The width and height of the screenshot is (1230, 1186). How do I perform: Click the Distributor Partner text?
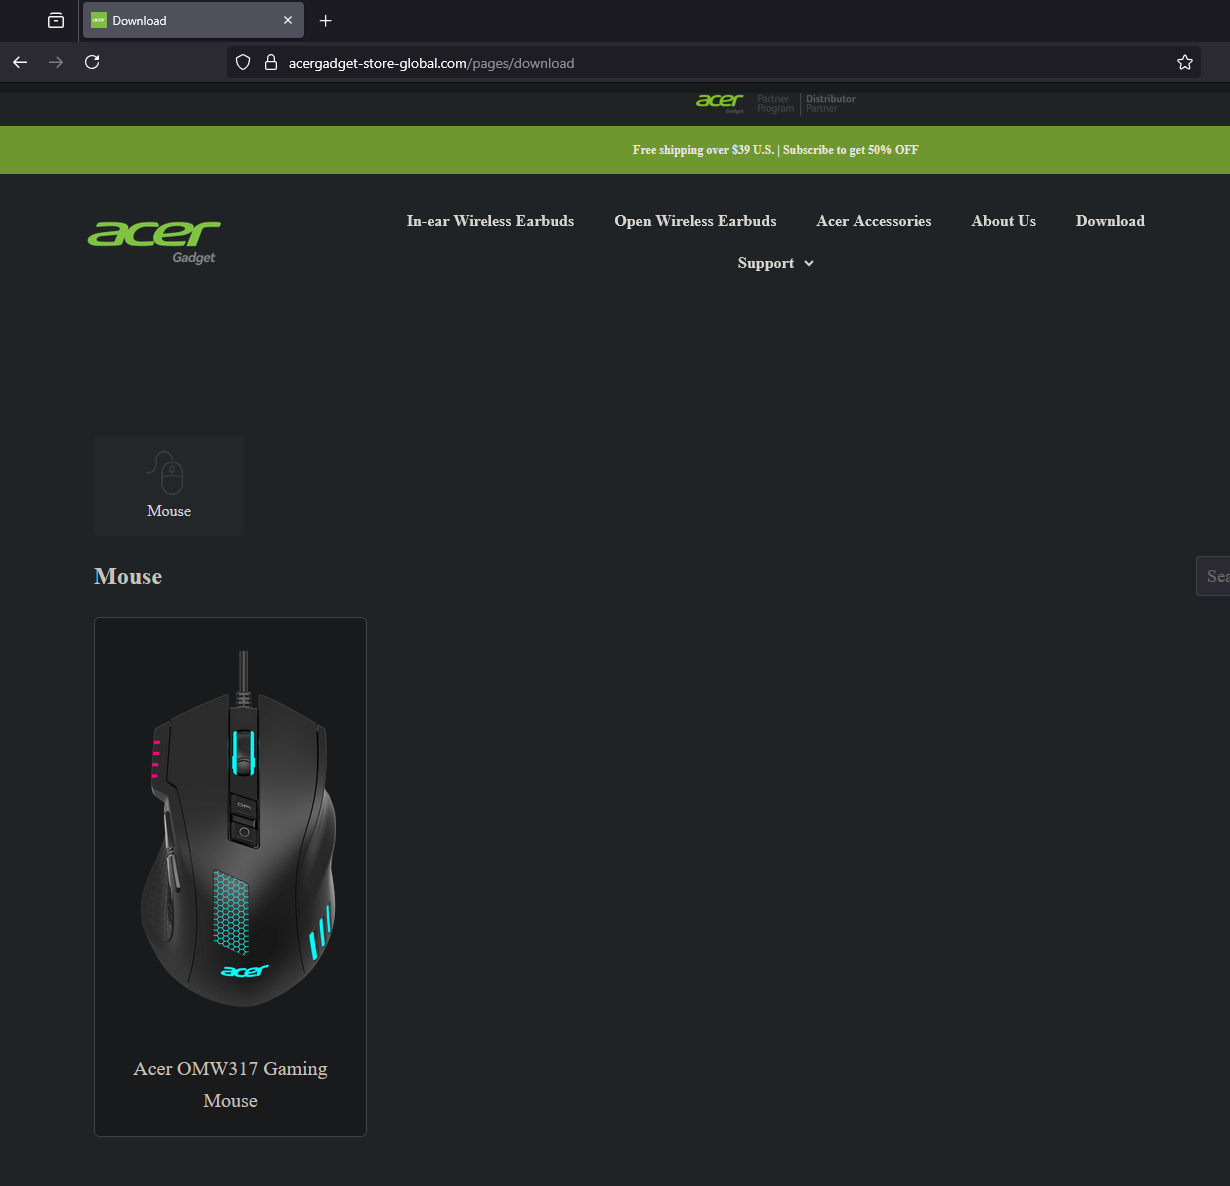coord(831,103)
